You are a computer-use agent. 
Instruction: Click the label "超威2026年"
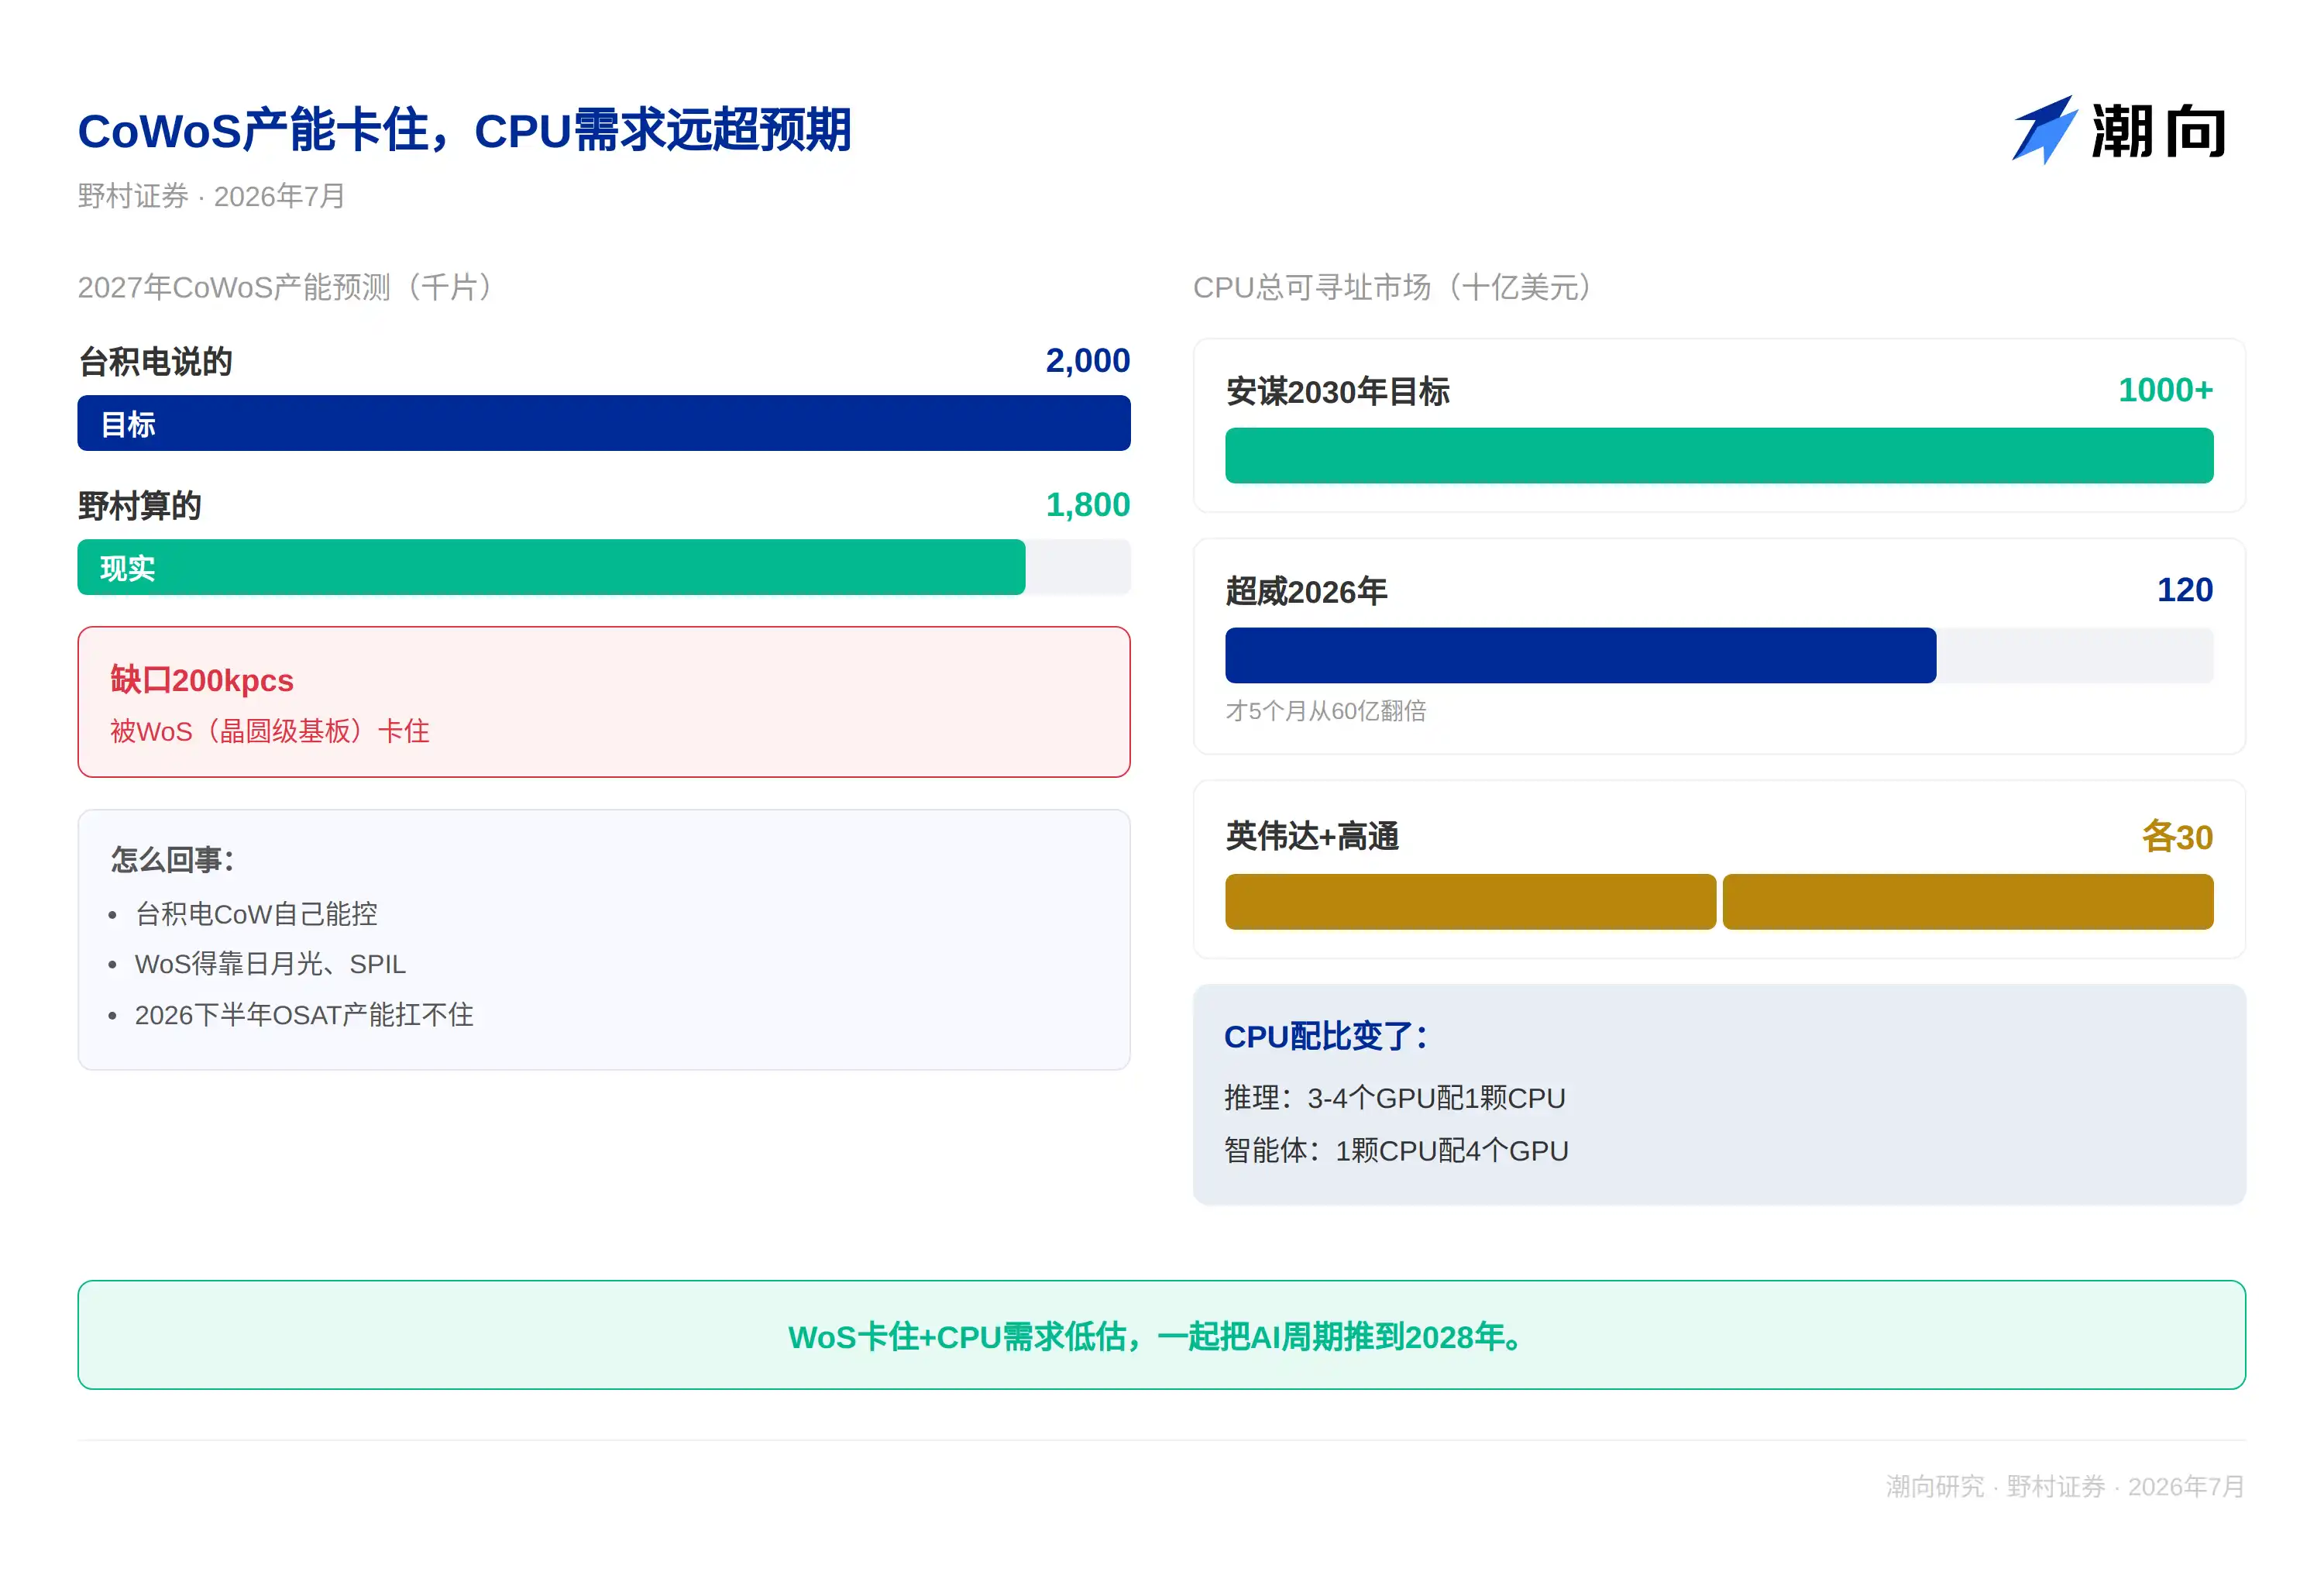click(x=1306, y=591)
